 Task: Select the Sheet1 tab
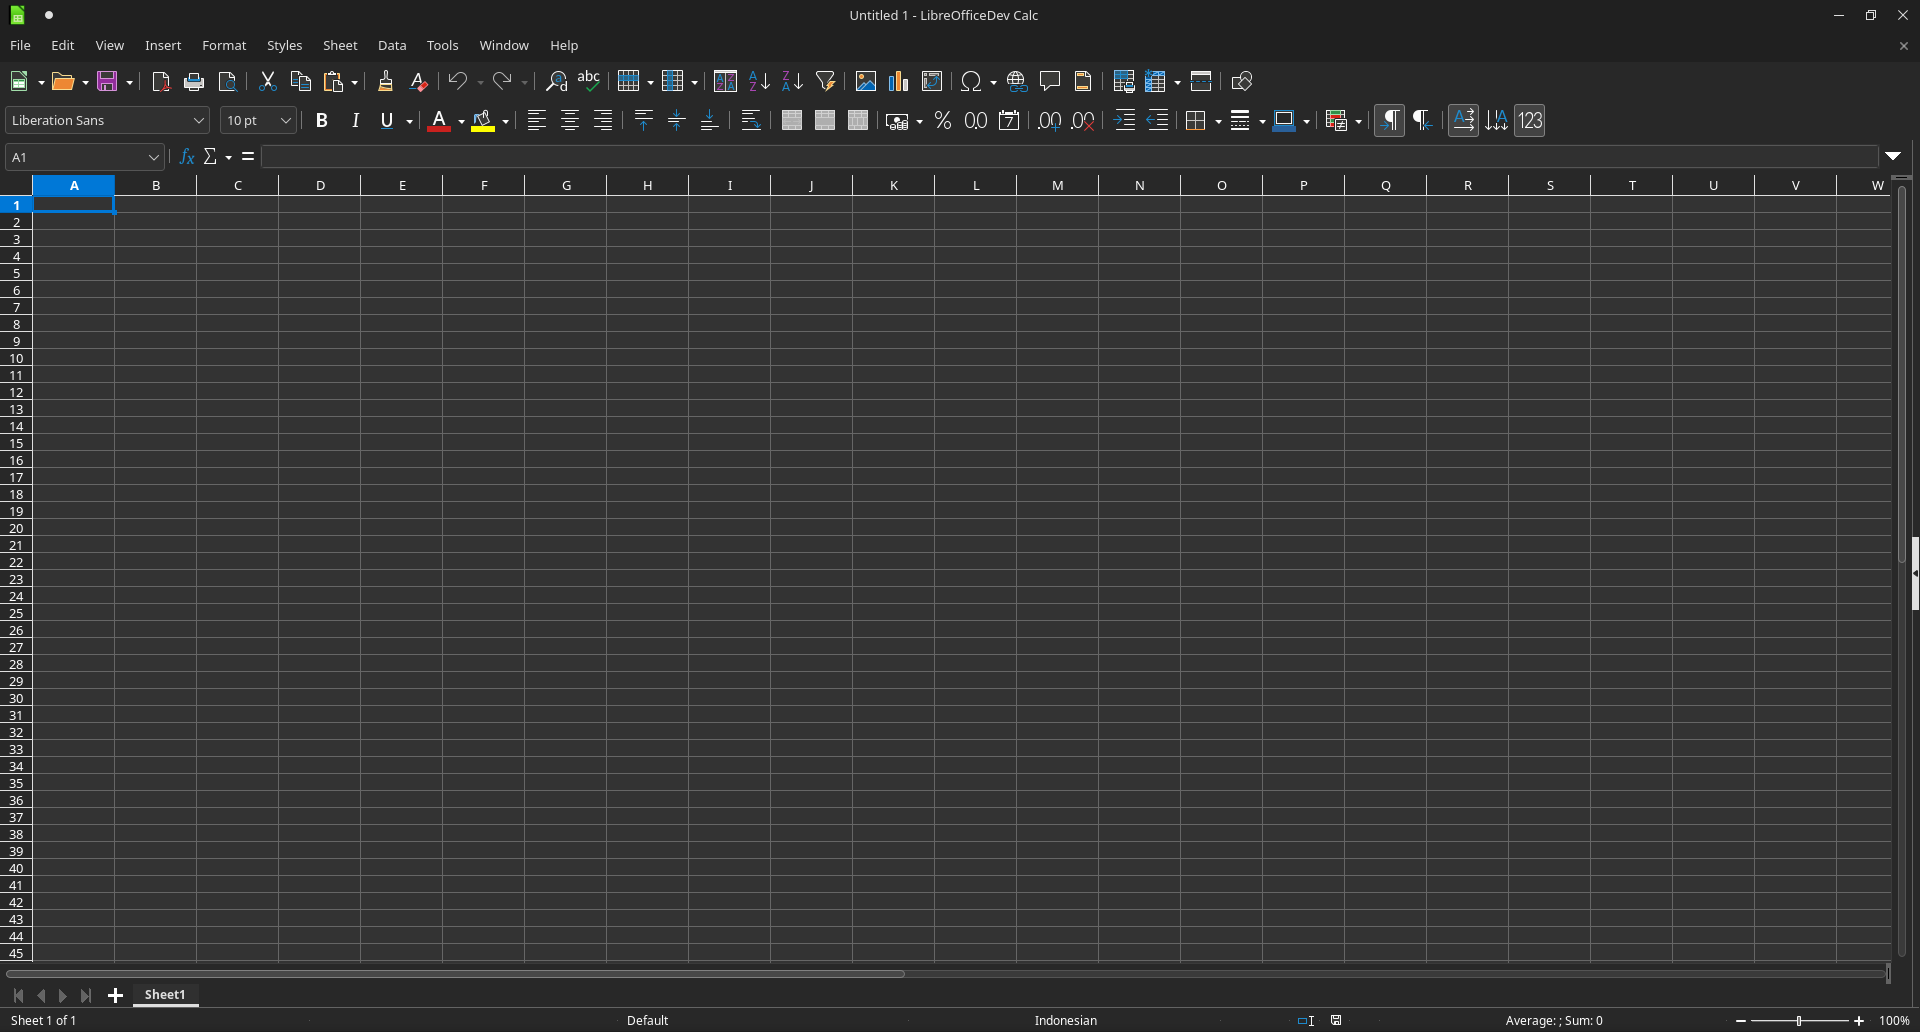[165, 995]
